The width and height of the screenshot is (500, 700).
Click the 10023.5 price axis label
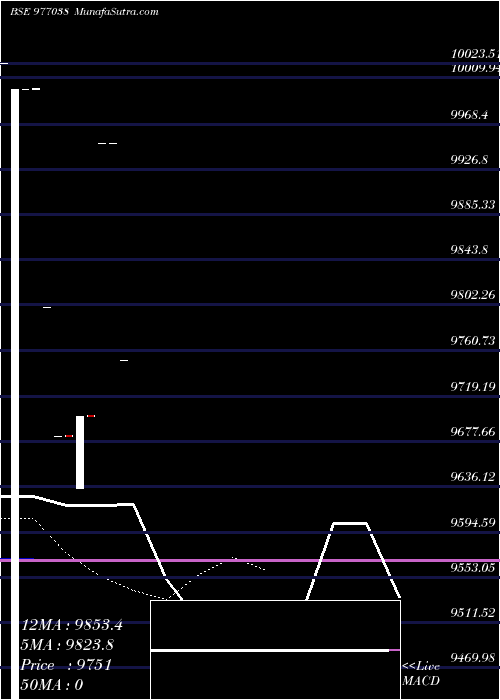(475, 54)
